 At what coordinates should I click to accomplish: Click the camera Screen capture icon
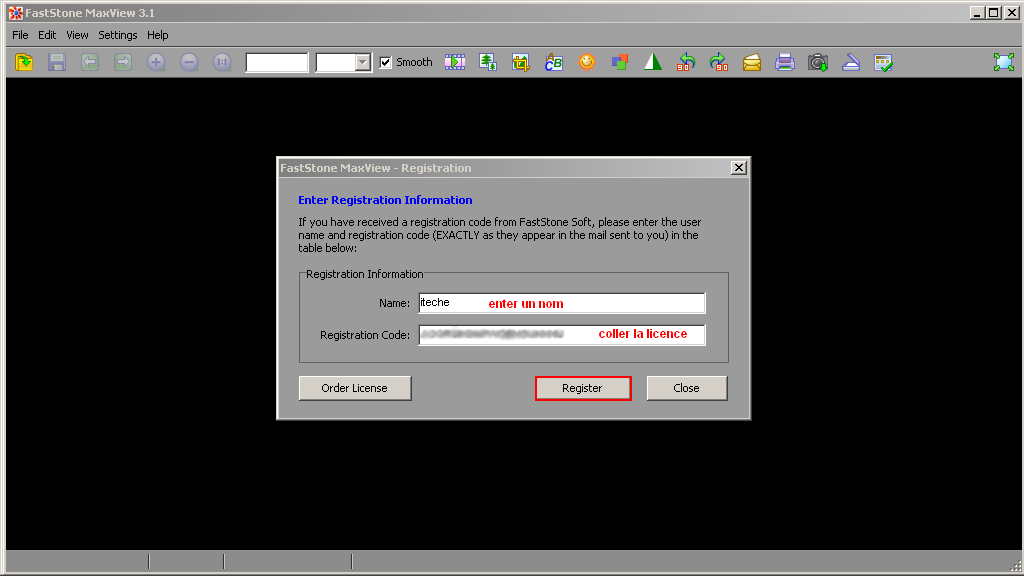pos(818,62)
